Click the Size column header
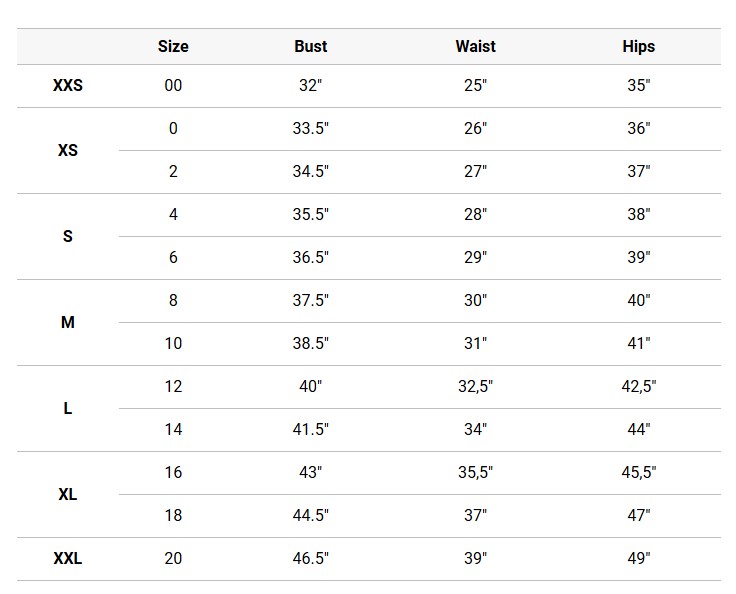 click(173, 46)
